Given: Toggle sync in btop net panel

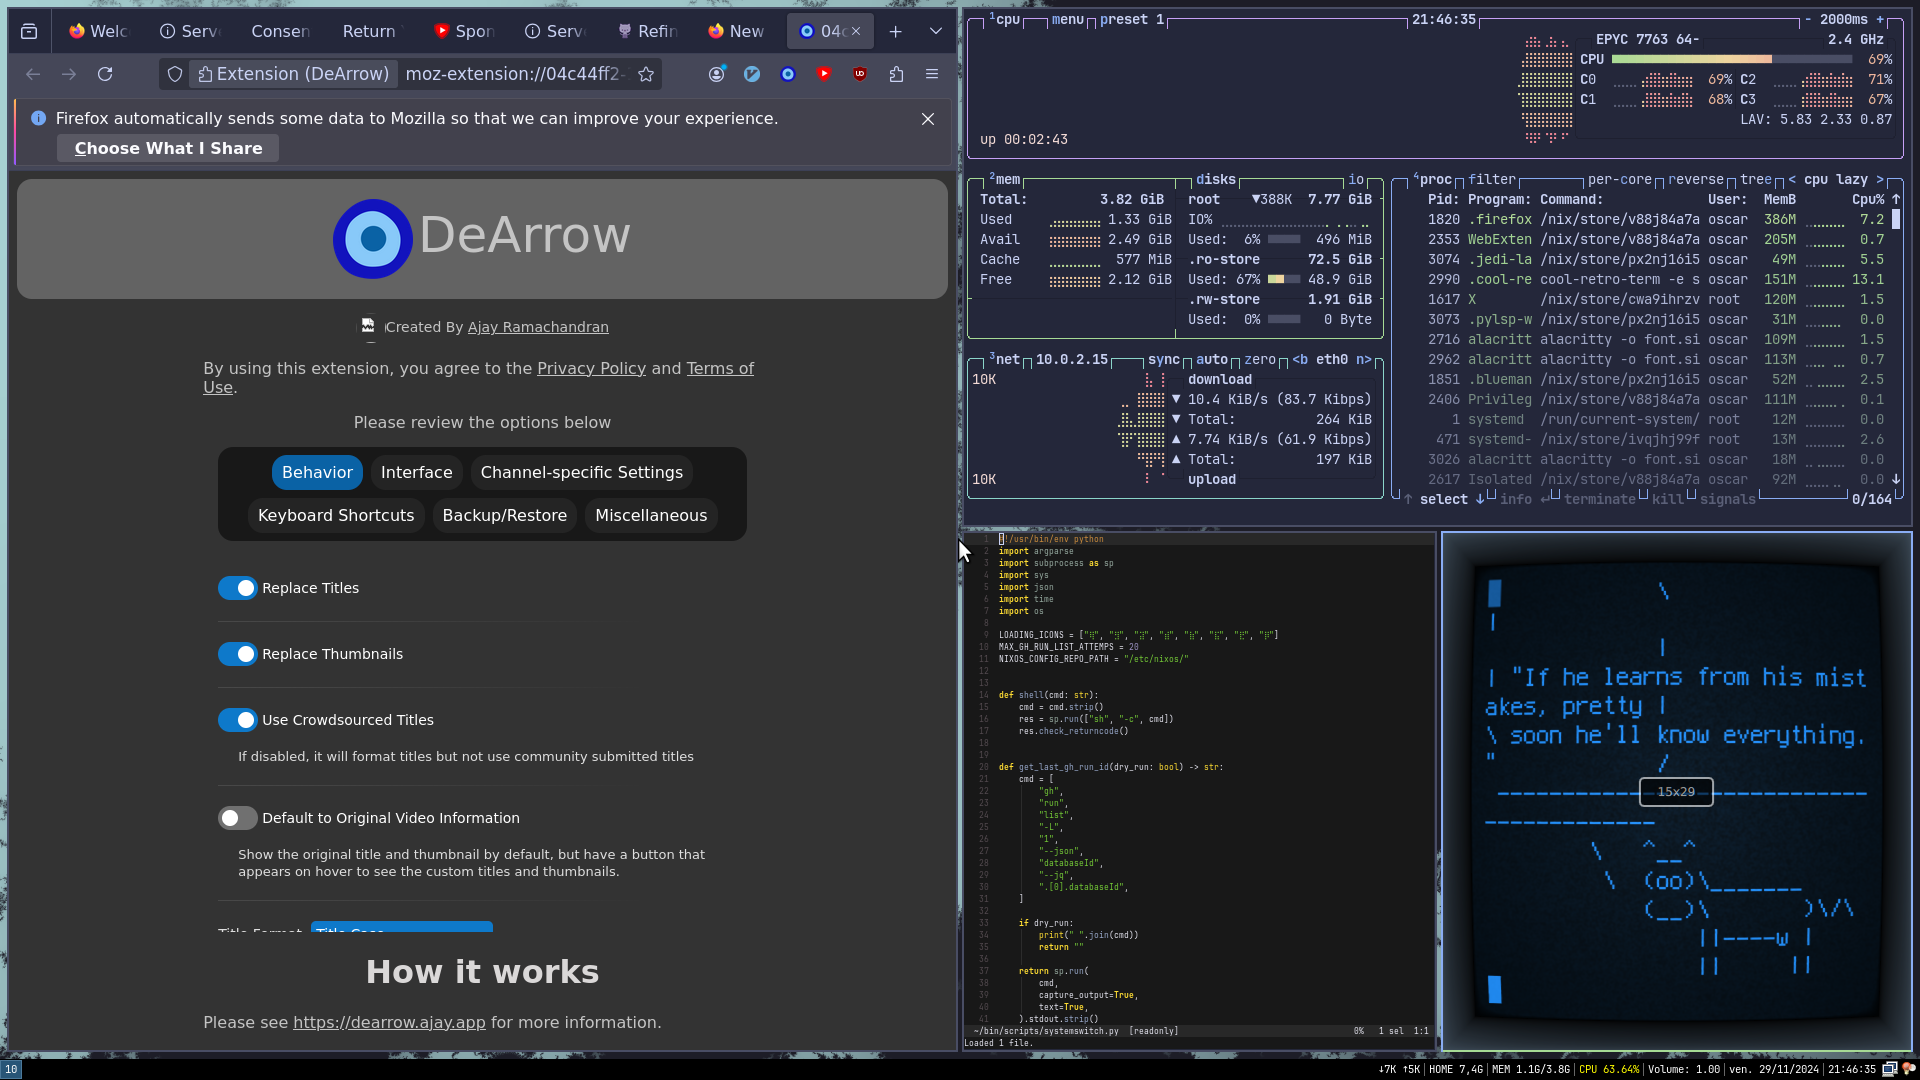Looking at the screenshot, I should coord(1164,359).
